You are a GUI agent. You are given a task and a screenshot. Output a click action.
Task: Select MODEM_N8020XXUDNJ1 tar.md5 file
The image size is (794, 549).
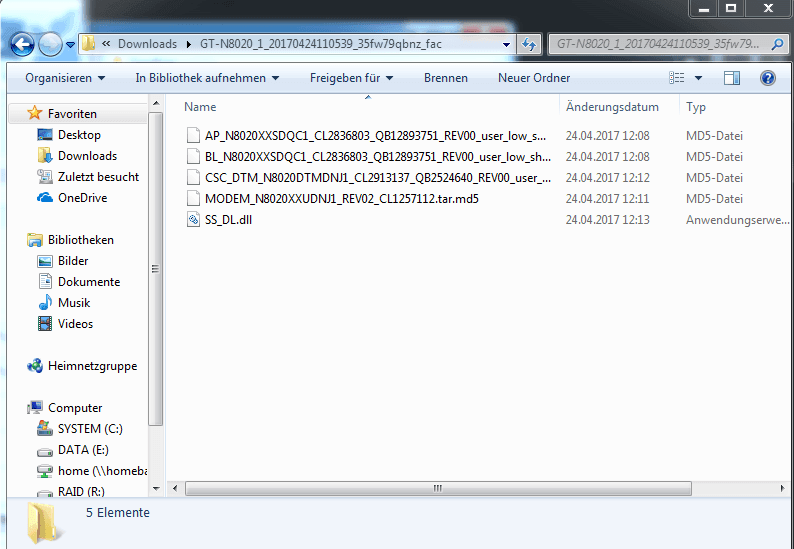tap(342, 199)
